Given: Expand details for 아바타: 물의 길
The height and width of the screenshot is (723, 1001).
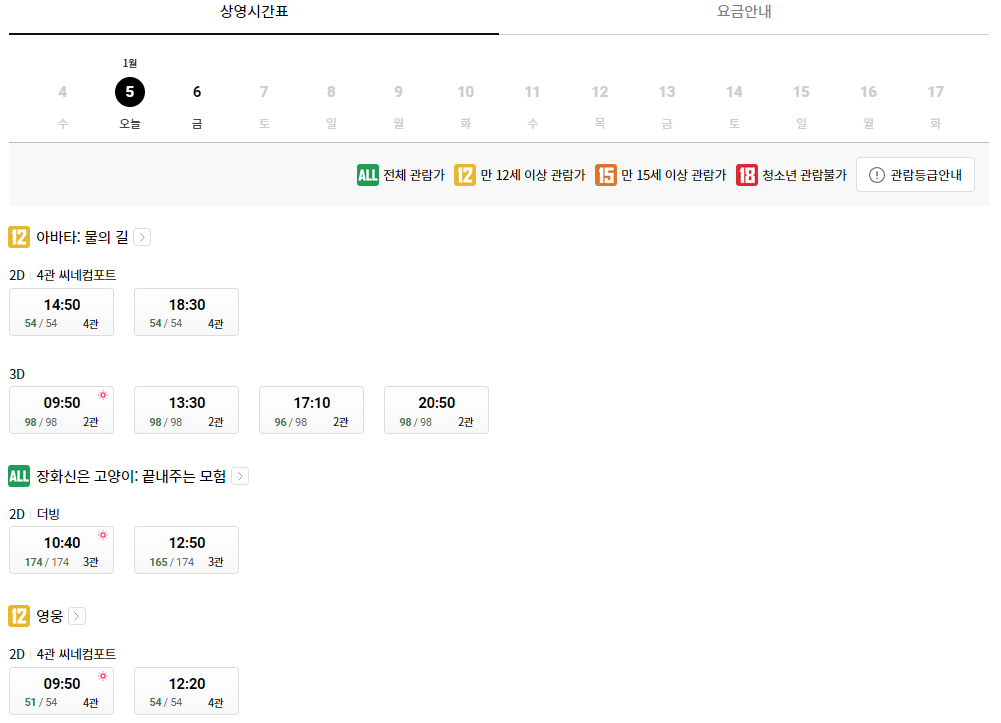Looking at the screenshot, I should (143, 238).
